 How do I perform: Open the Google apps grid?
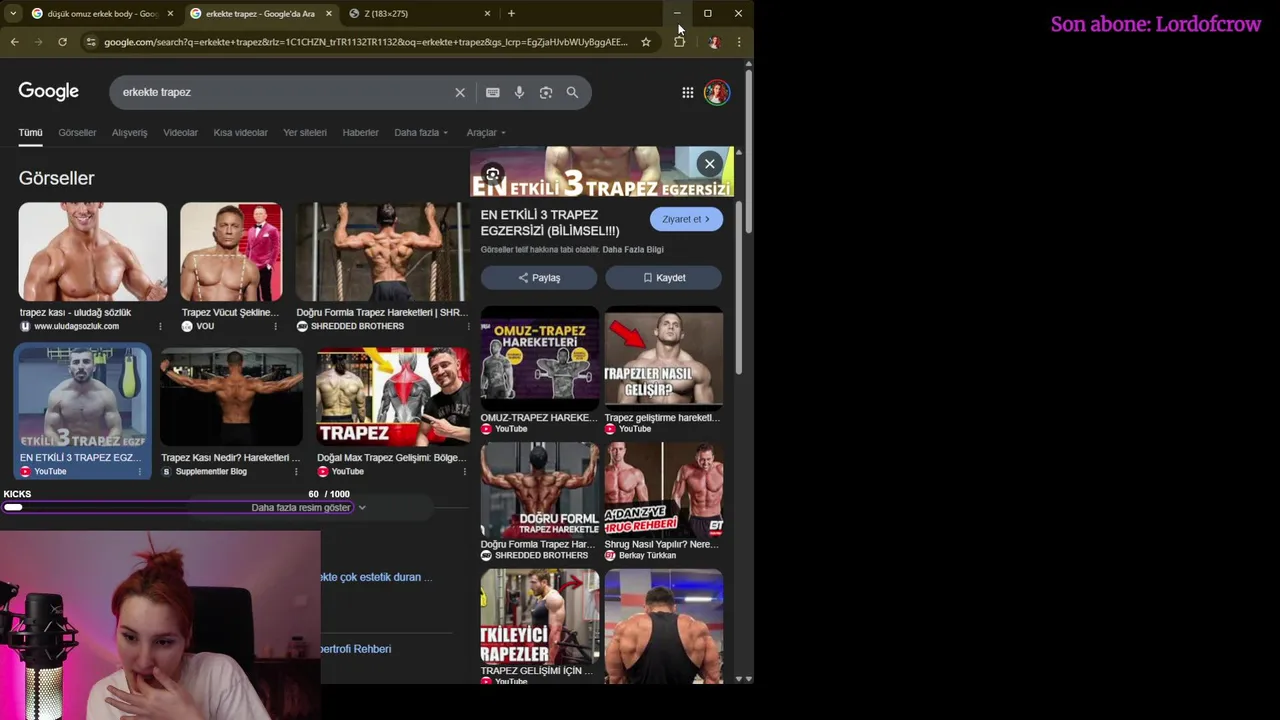[688, 92]
